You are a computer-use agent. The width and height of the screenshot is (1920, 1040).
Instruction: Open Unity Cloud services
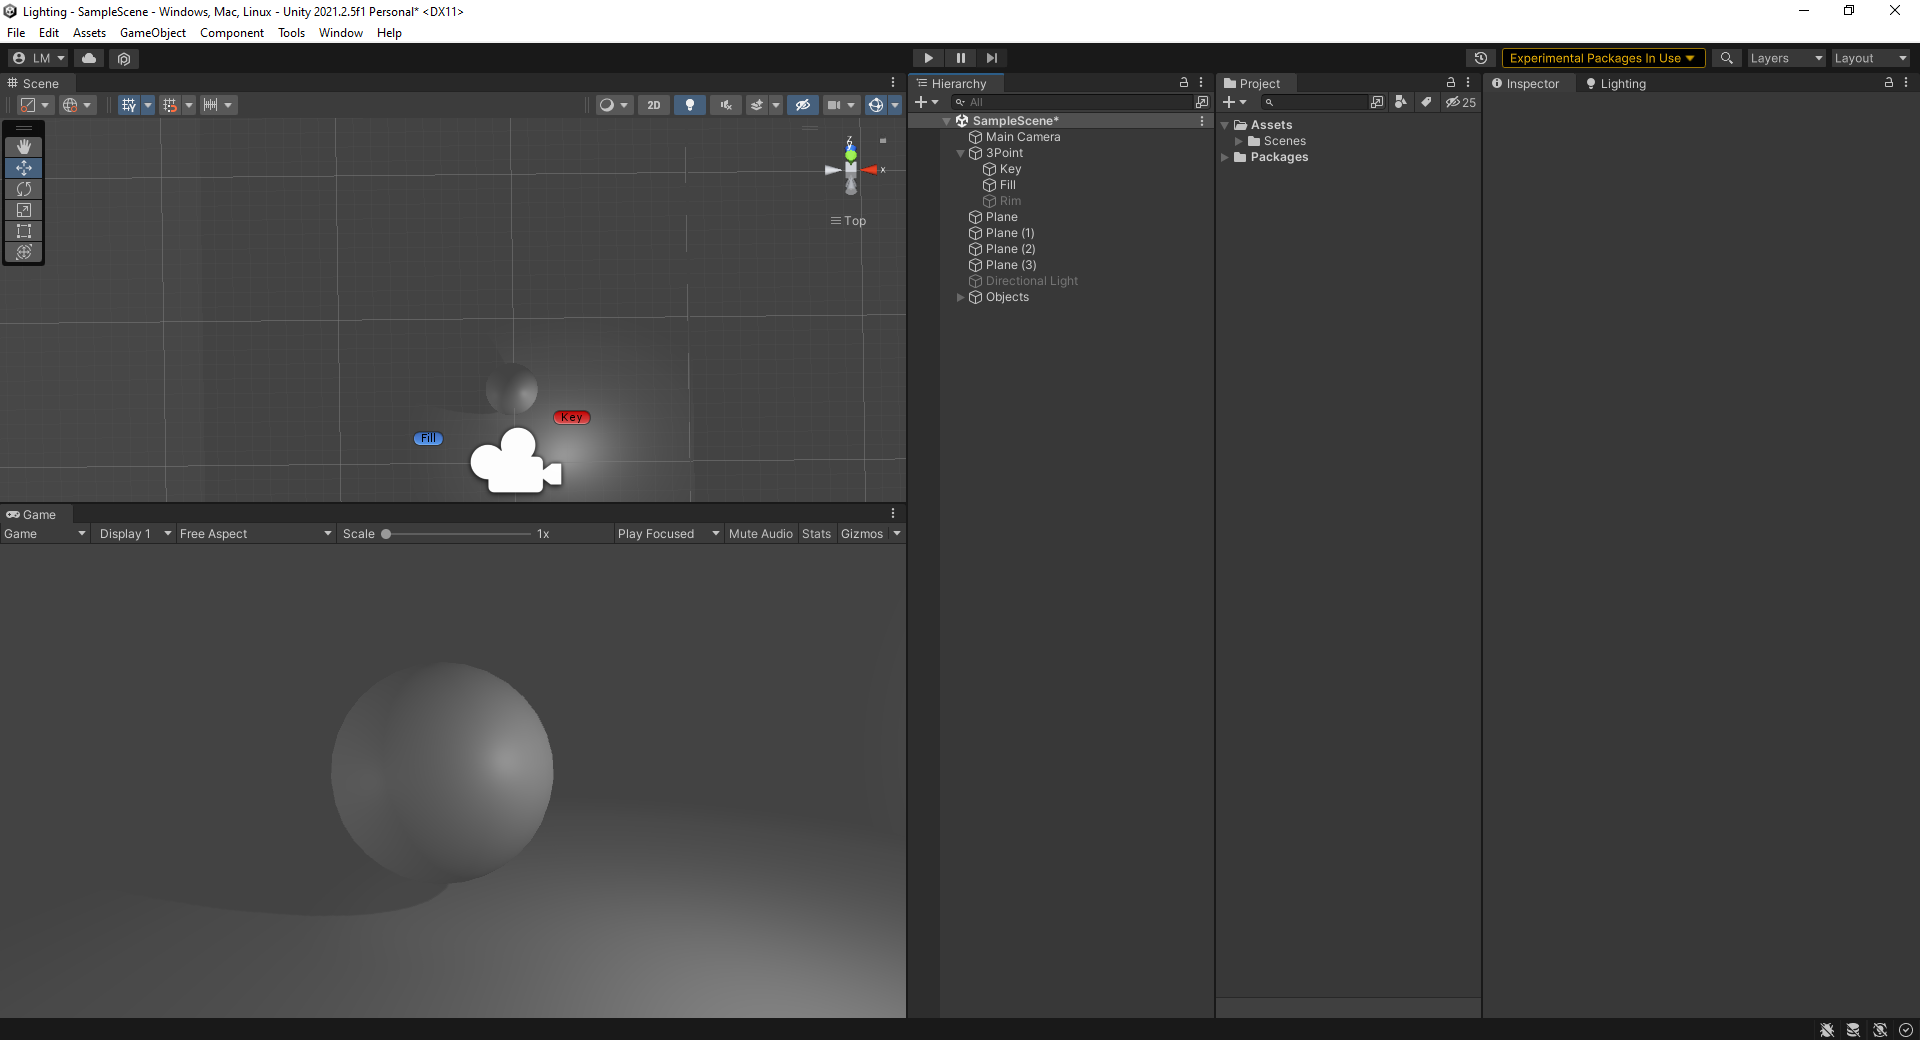[89, 58]
